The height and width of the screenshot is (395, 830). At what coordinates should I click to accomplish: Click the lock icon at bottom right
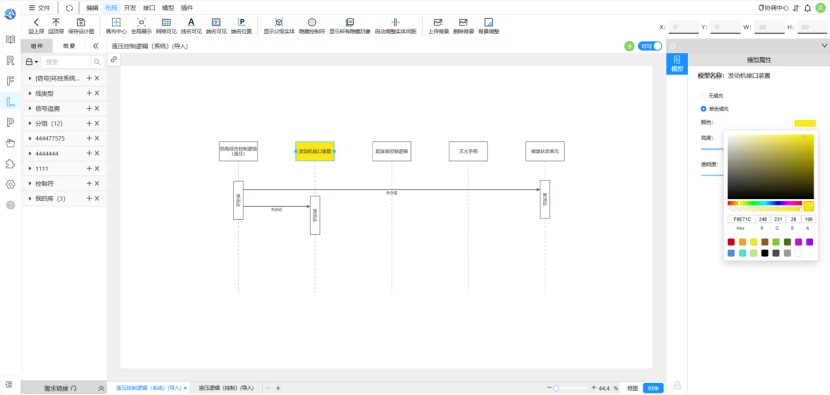click(x=676, y=385)
